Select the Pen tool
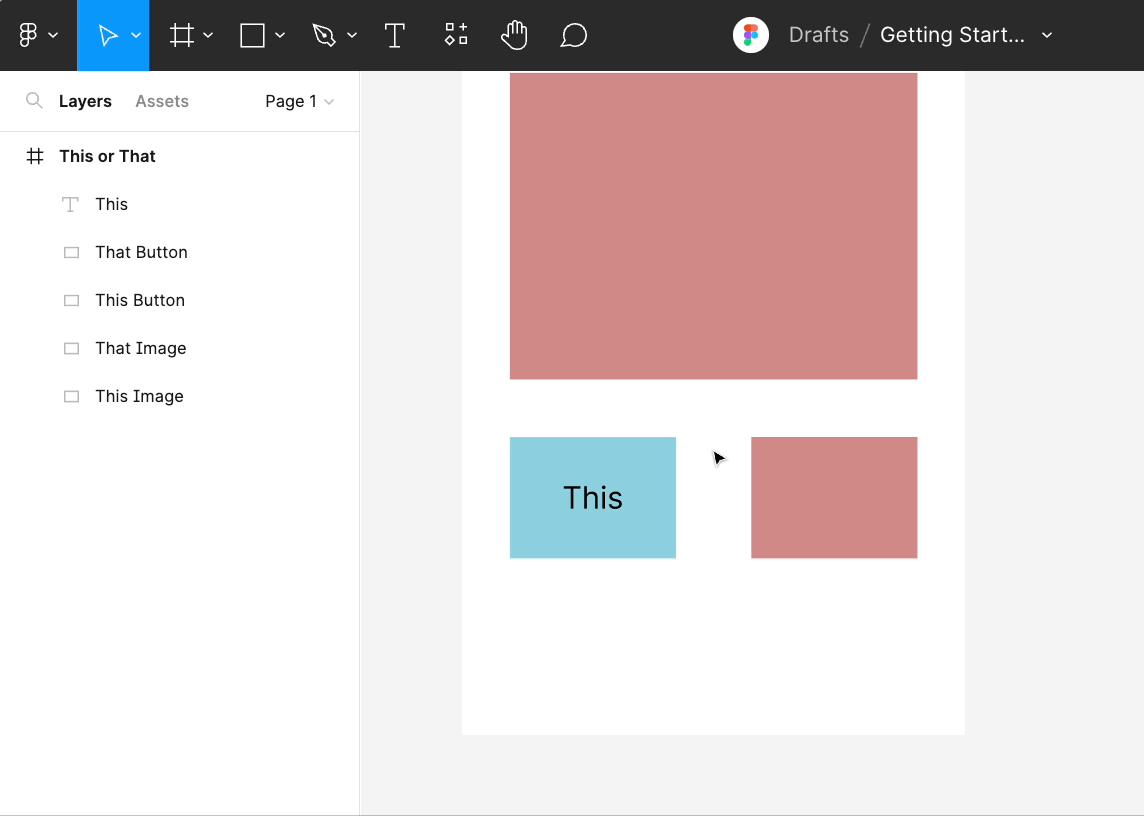Viewport: 1144px width, 816px height. pos(324,36)
